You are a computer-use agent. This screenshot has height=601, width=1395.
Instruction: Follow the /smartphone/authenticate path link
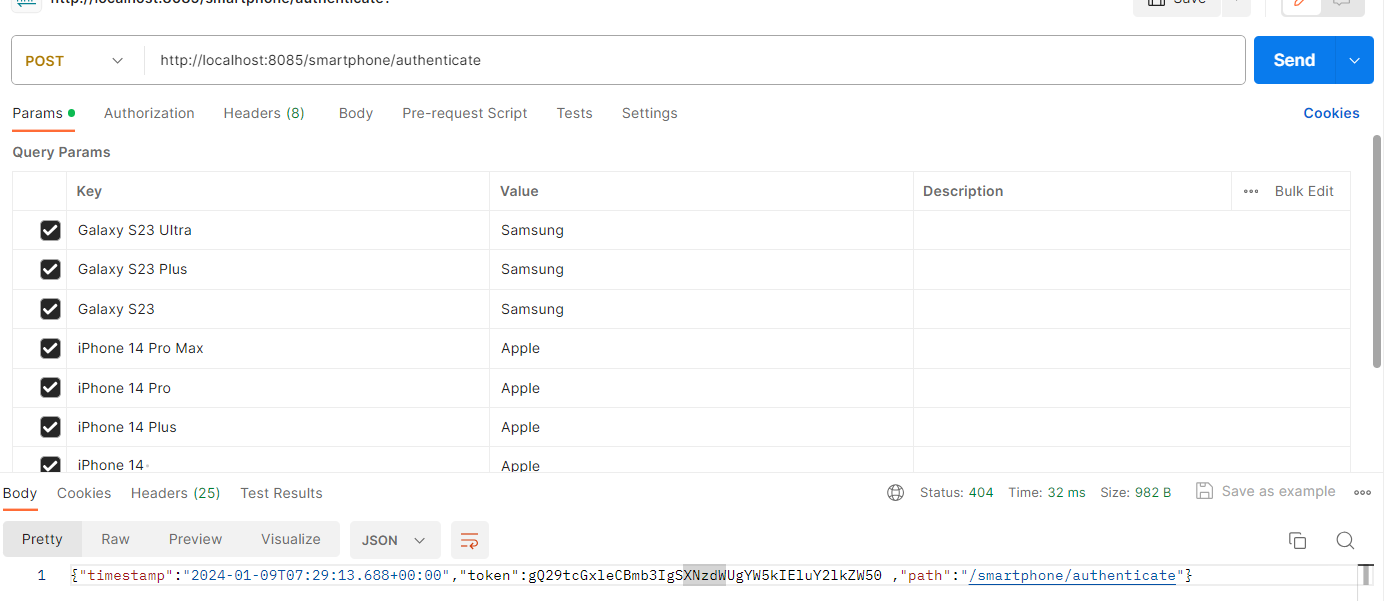pyautogui.click(x=1072, y=576)
